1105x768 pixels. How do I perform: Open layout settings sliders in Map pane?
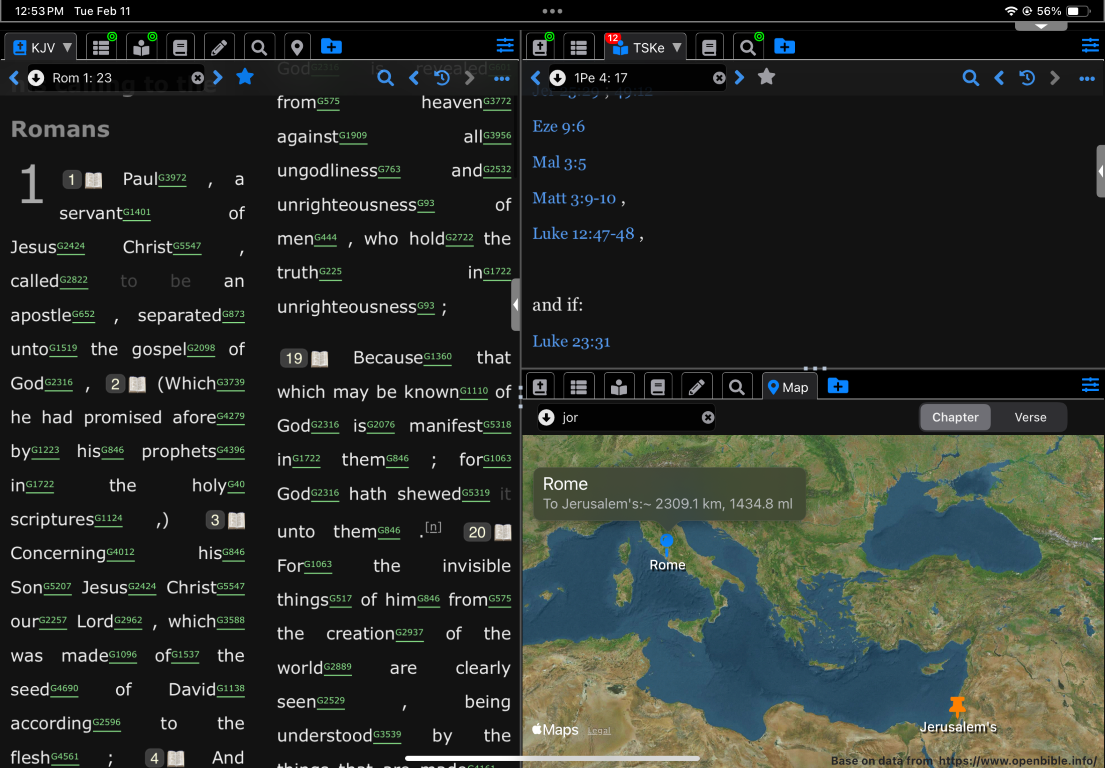tap(1090, 386)
